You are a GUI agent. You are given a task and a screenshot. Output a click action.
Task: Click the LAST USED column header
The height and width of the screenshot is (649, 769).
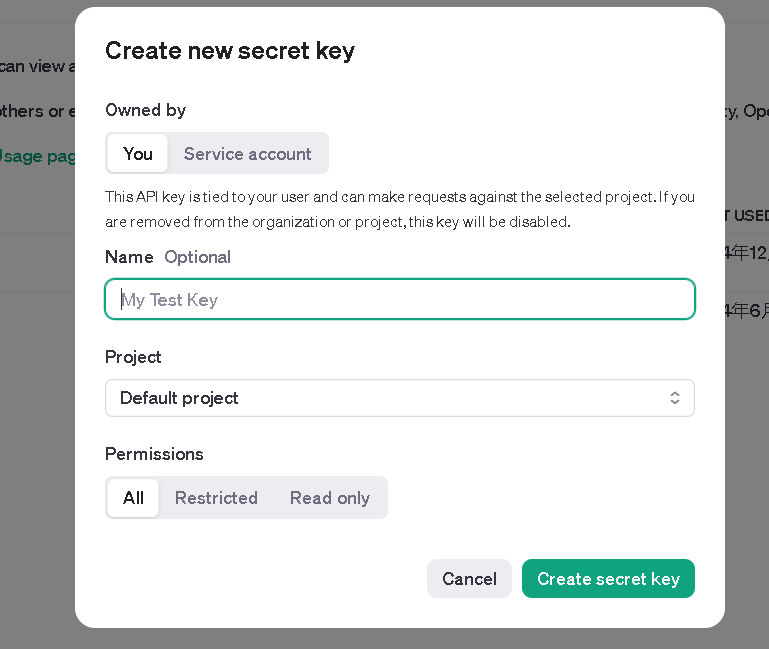pos(746,215)
